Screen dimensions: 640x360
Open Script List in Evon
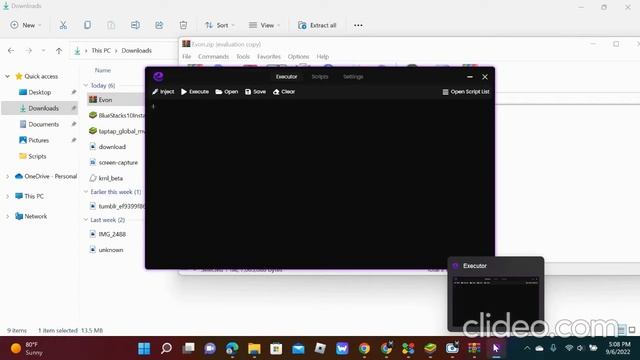[x=466, y=92]
